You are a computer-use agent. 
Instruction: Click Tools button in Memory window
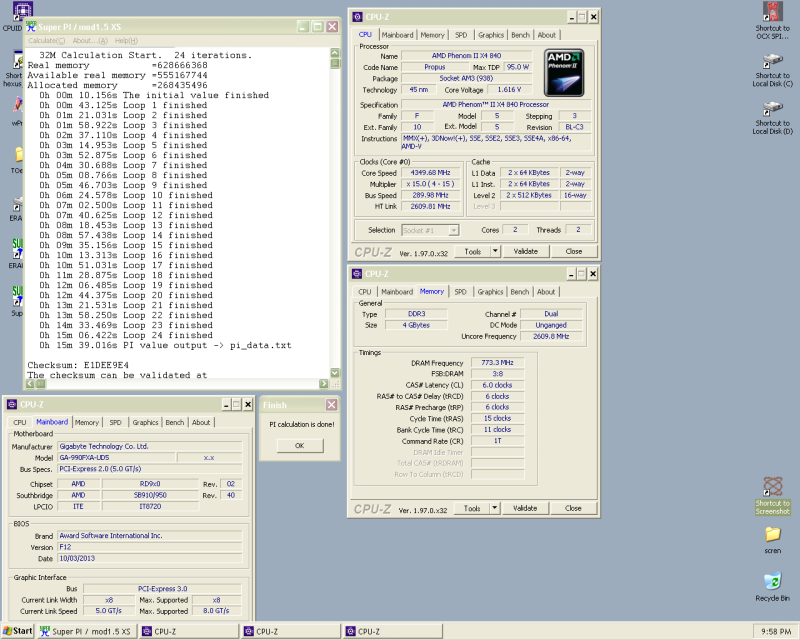[472, 508]
